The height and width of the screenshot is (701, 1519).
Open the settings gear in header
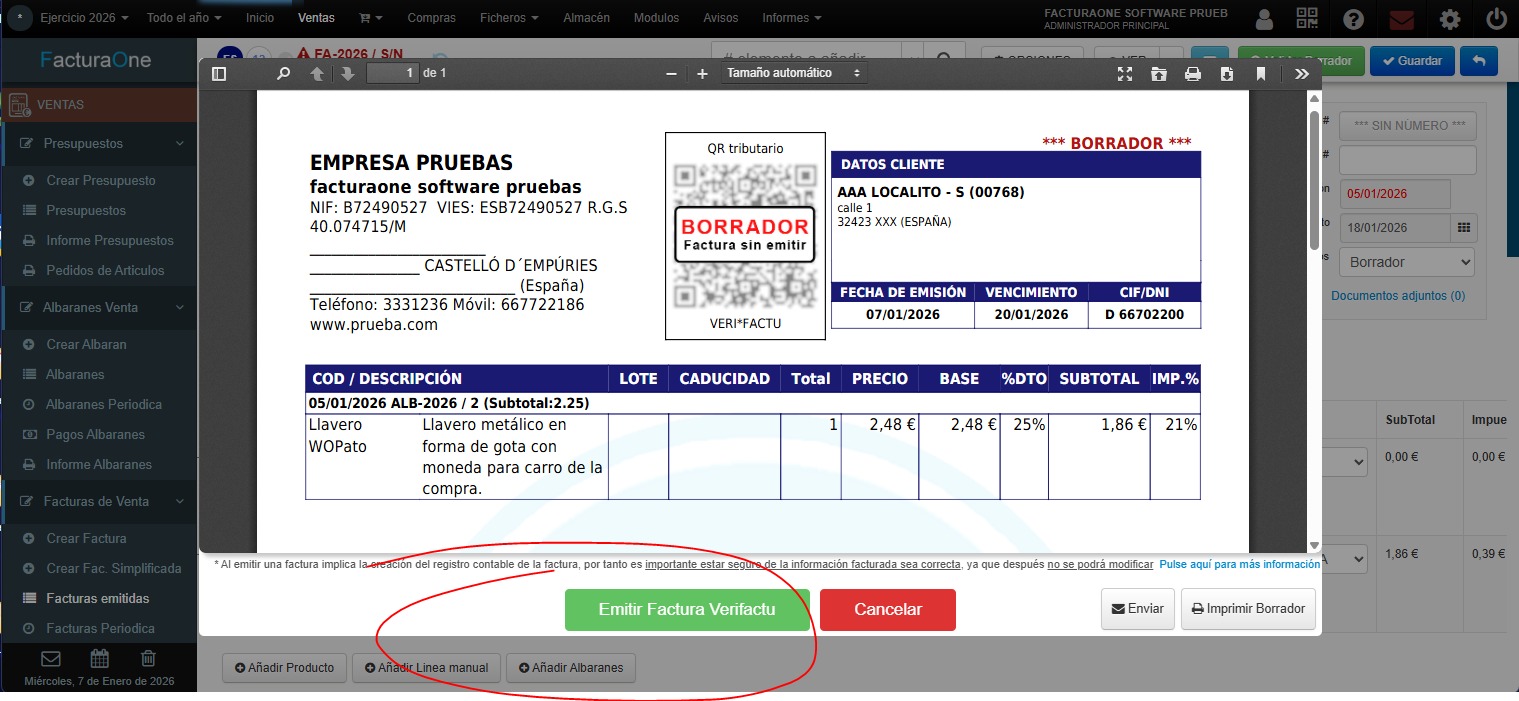point(1449,19)
